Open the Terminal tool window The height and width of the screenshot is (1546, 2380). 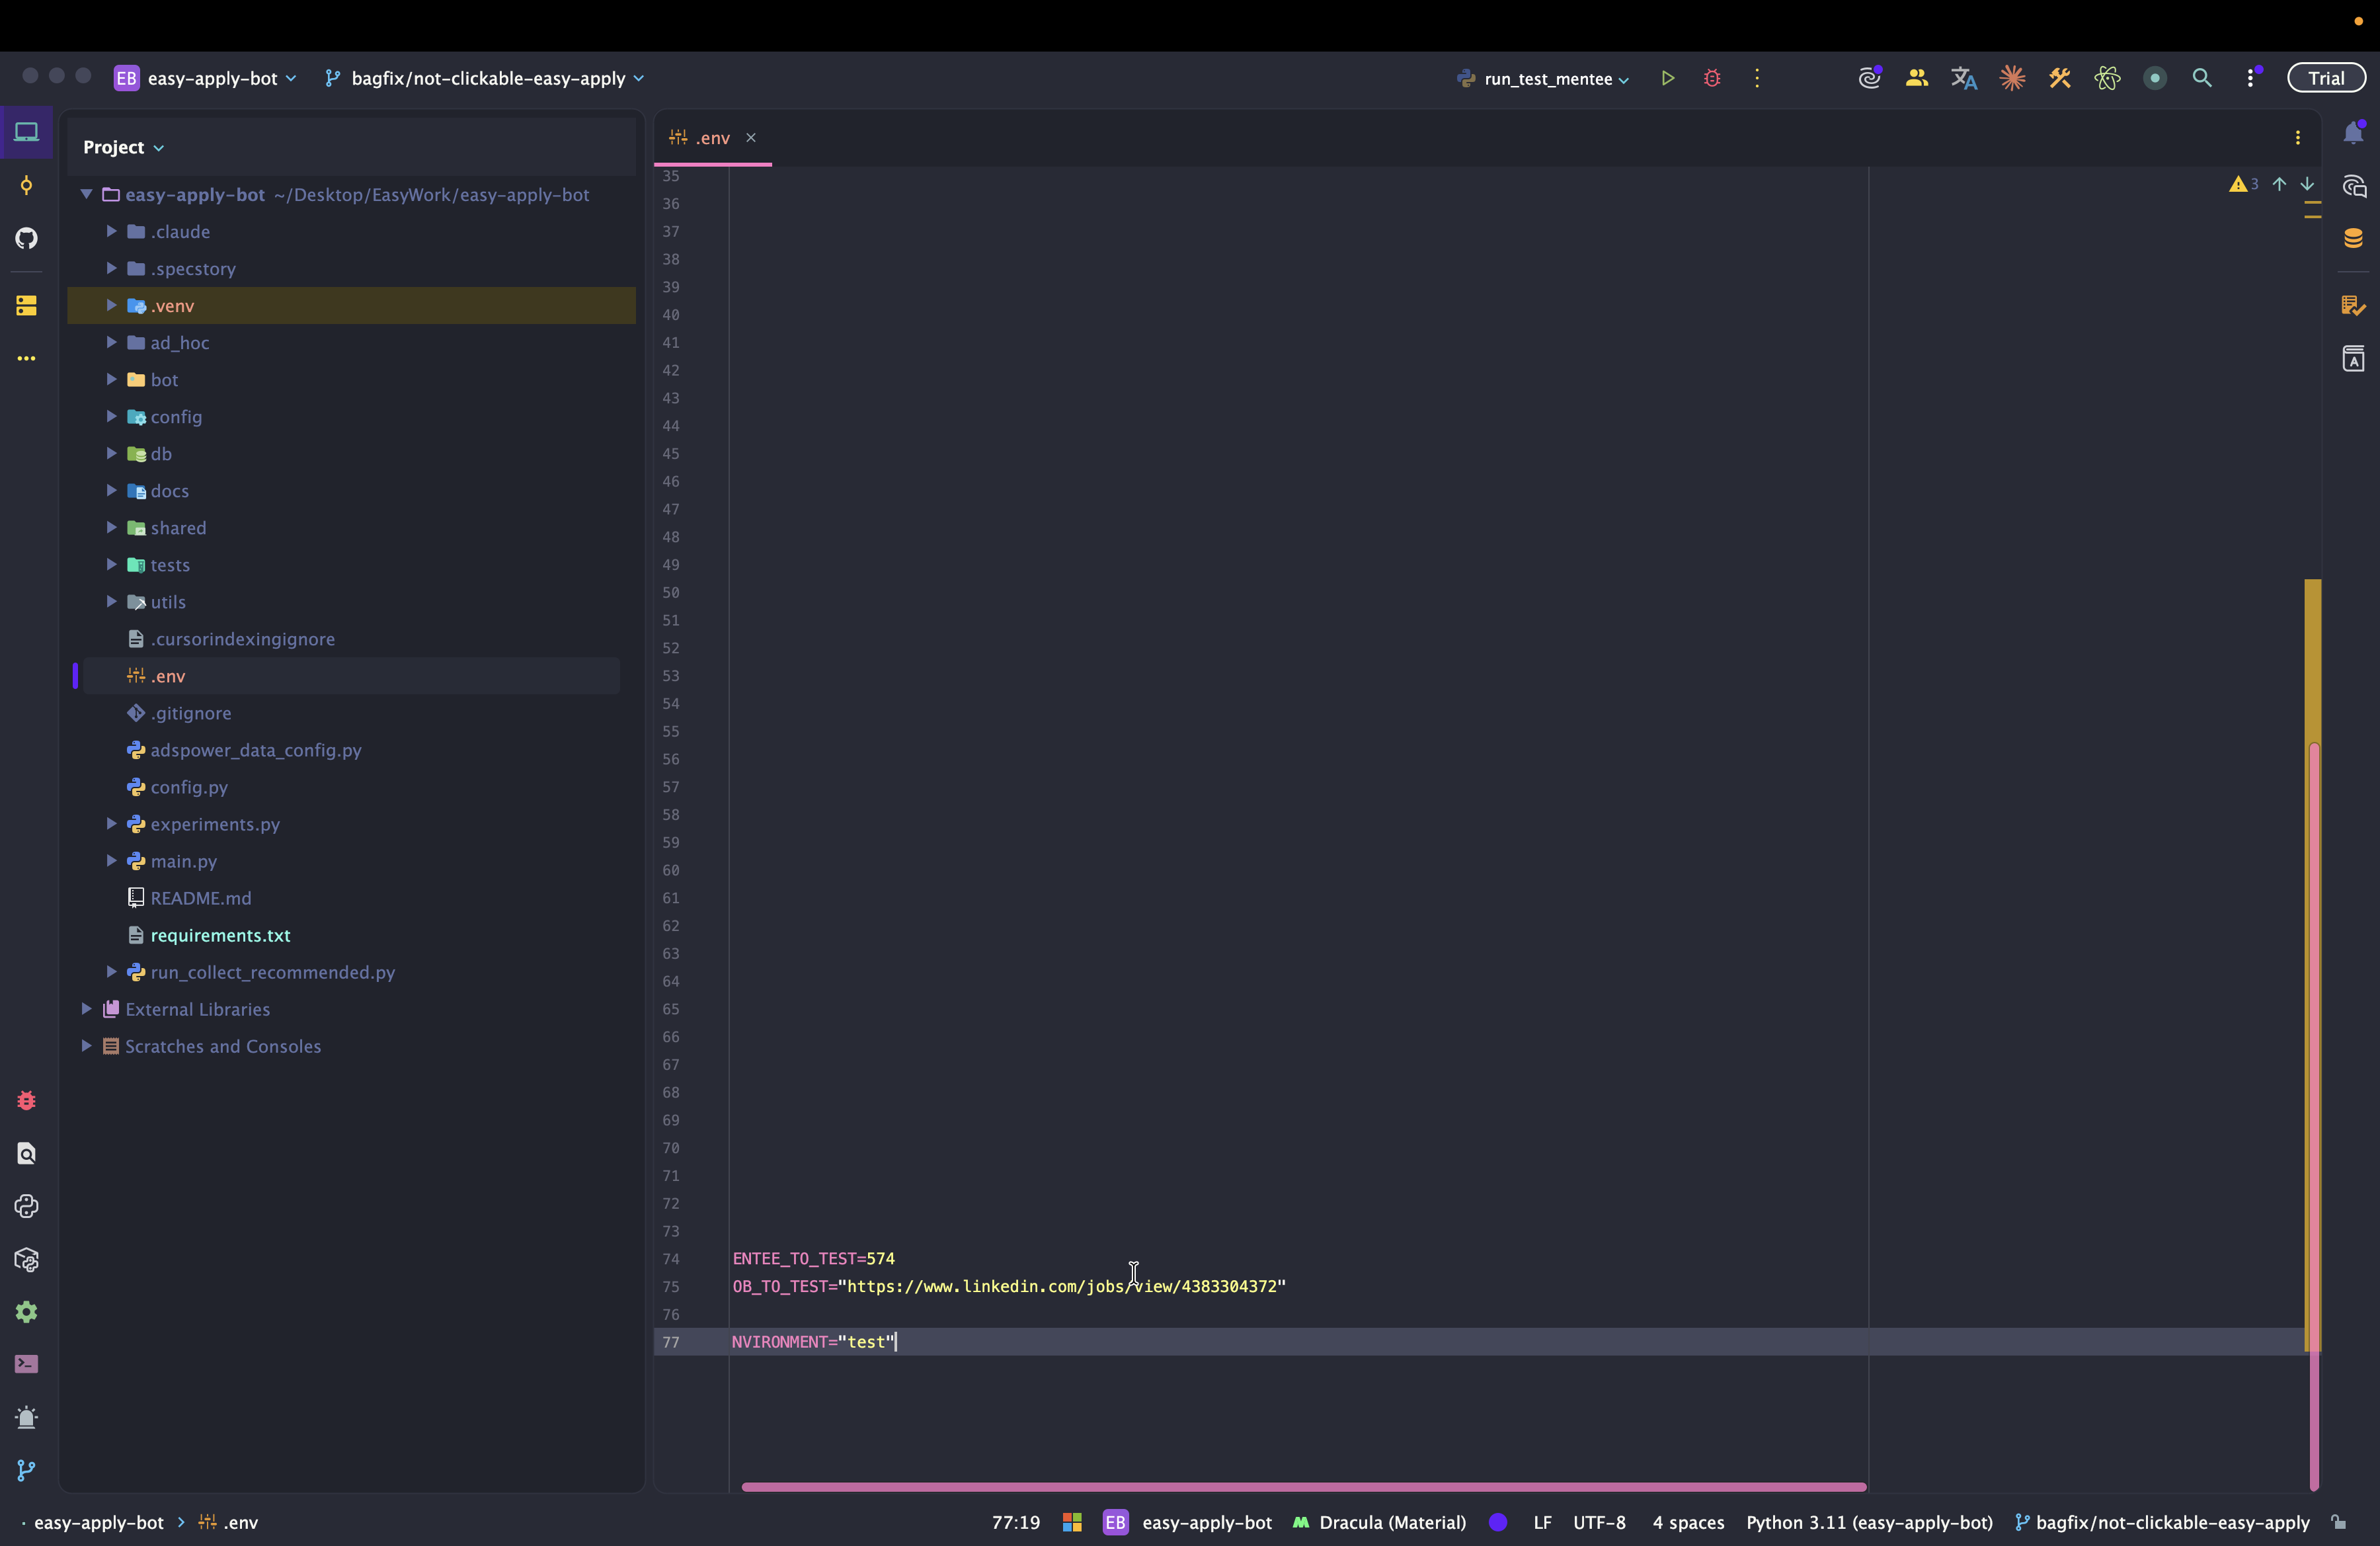tap(27, 1364)
